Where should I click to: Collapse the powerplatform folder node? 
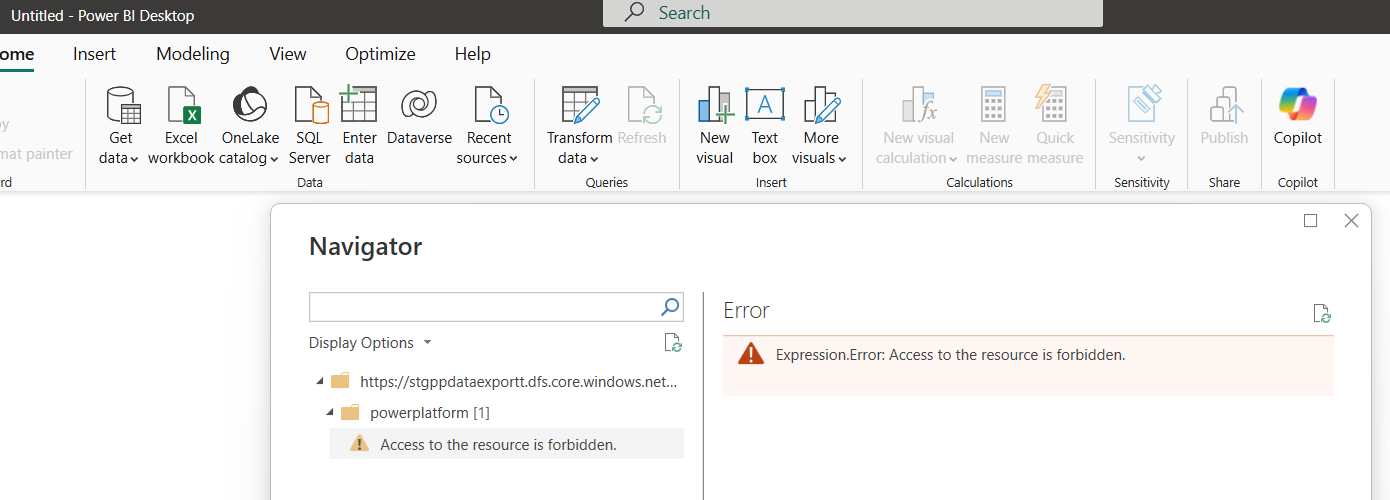329,413
